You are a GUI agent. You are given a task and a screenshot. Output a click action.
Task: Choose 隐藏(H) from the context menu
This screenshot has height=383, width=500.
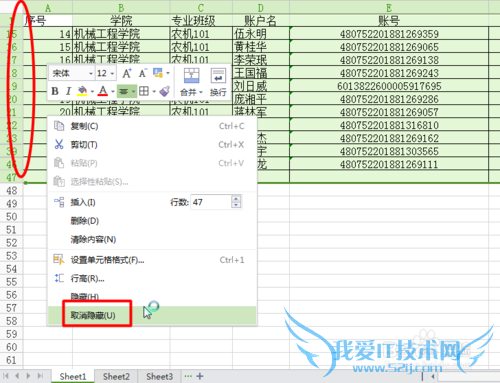coord(152,296)
